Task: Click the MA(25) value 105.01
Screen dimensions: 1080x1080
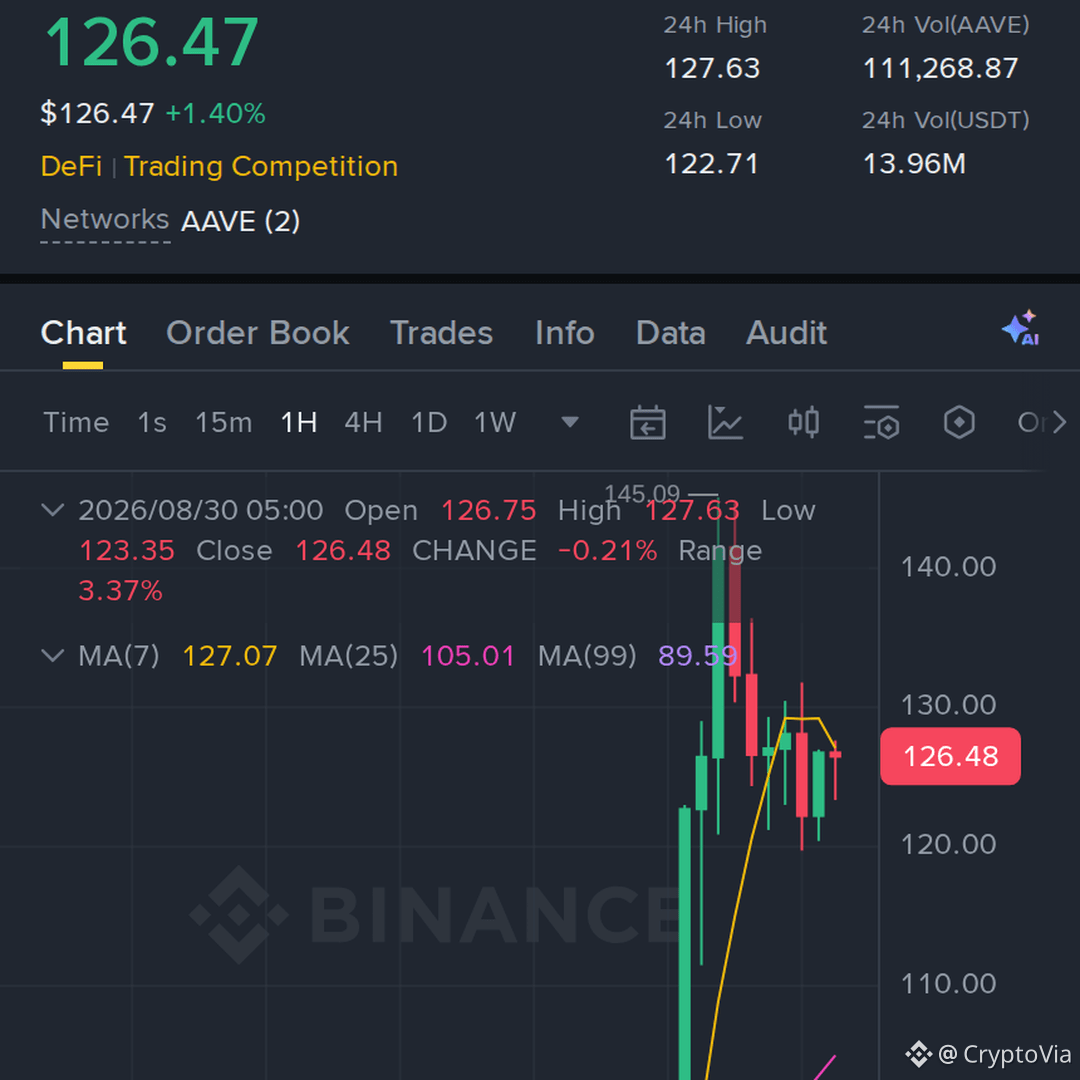Action: [468, 656]
